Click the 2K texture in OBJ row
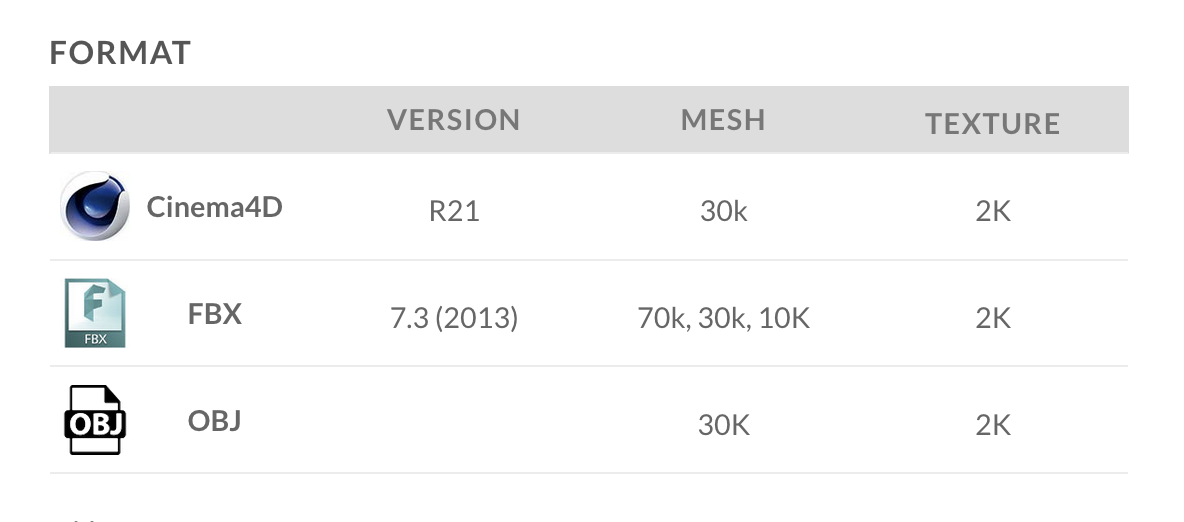The width and height of the screenshot is (1184, 522). pos(992,425)
